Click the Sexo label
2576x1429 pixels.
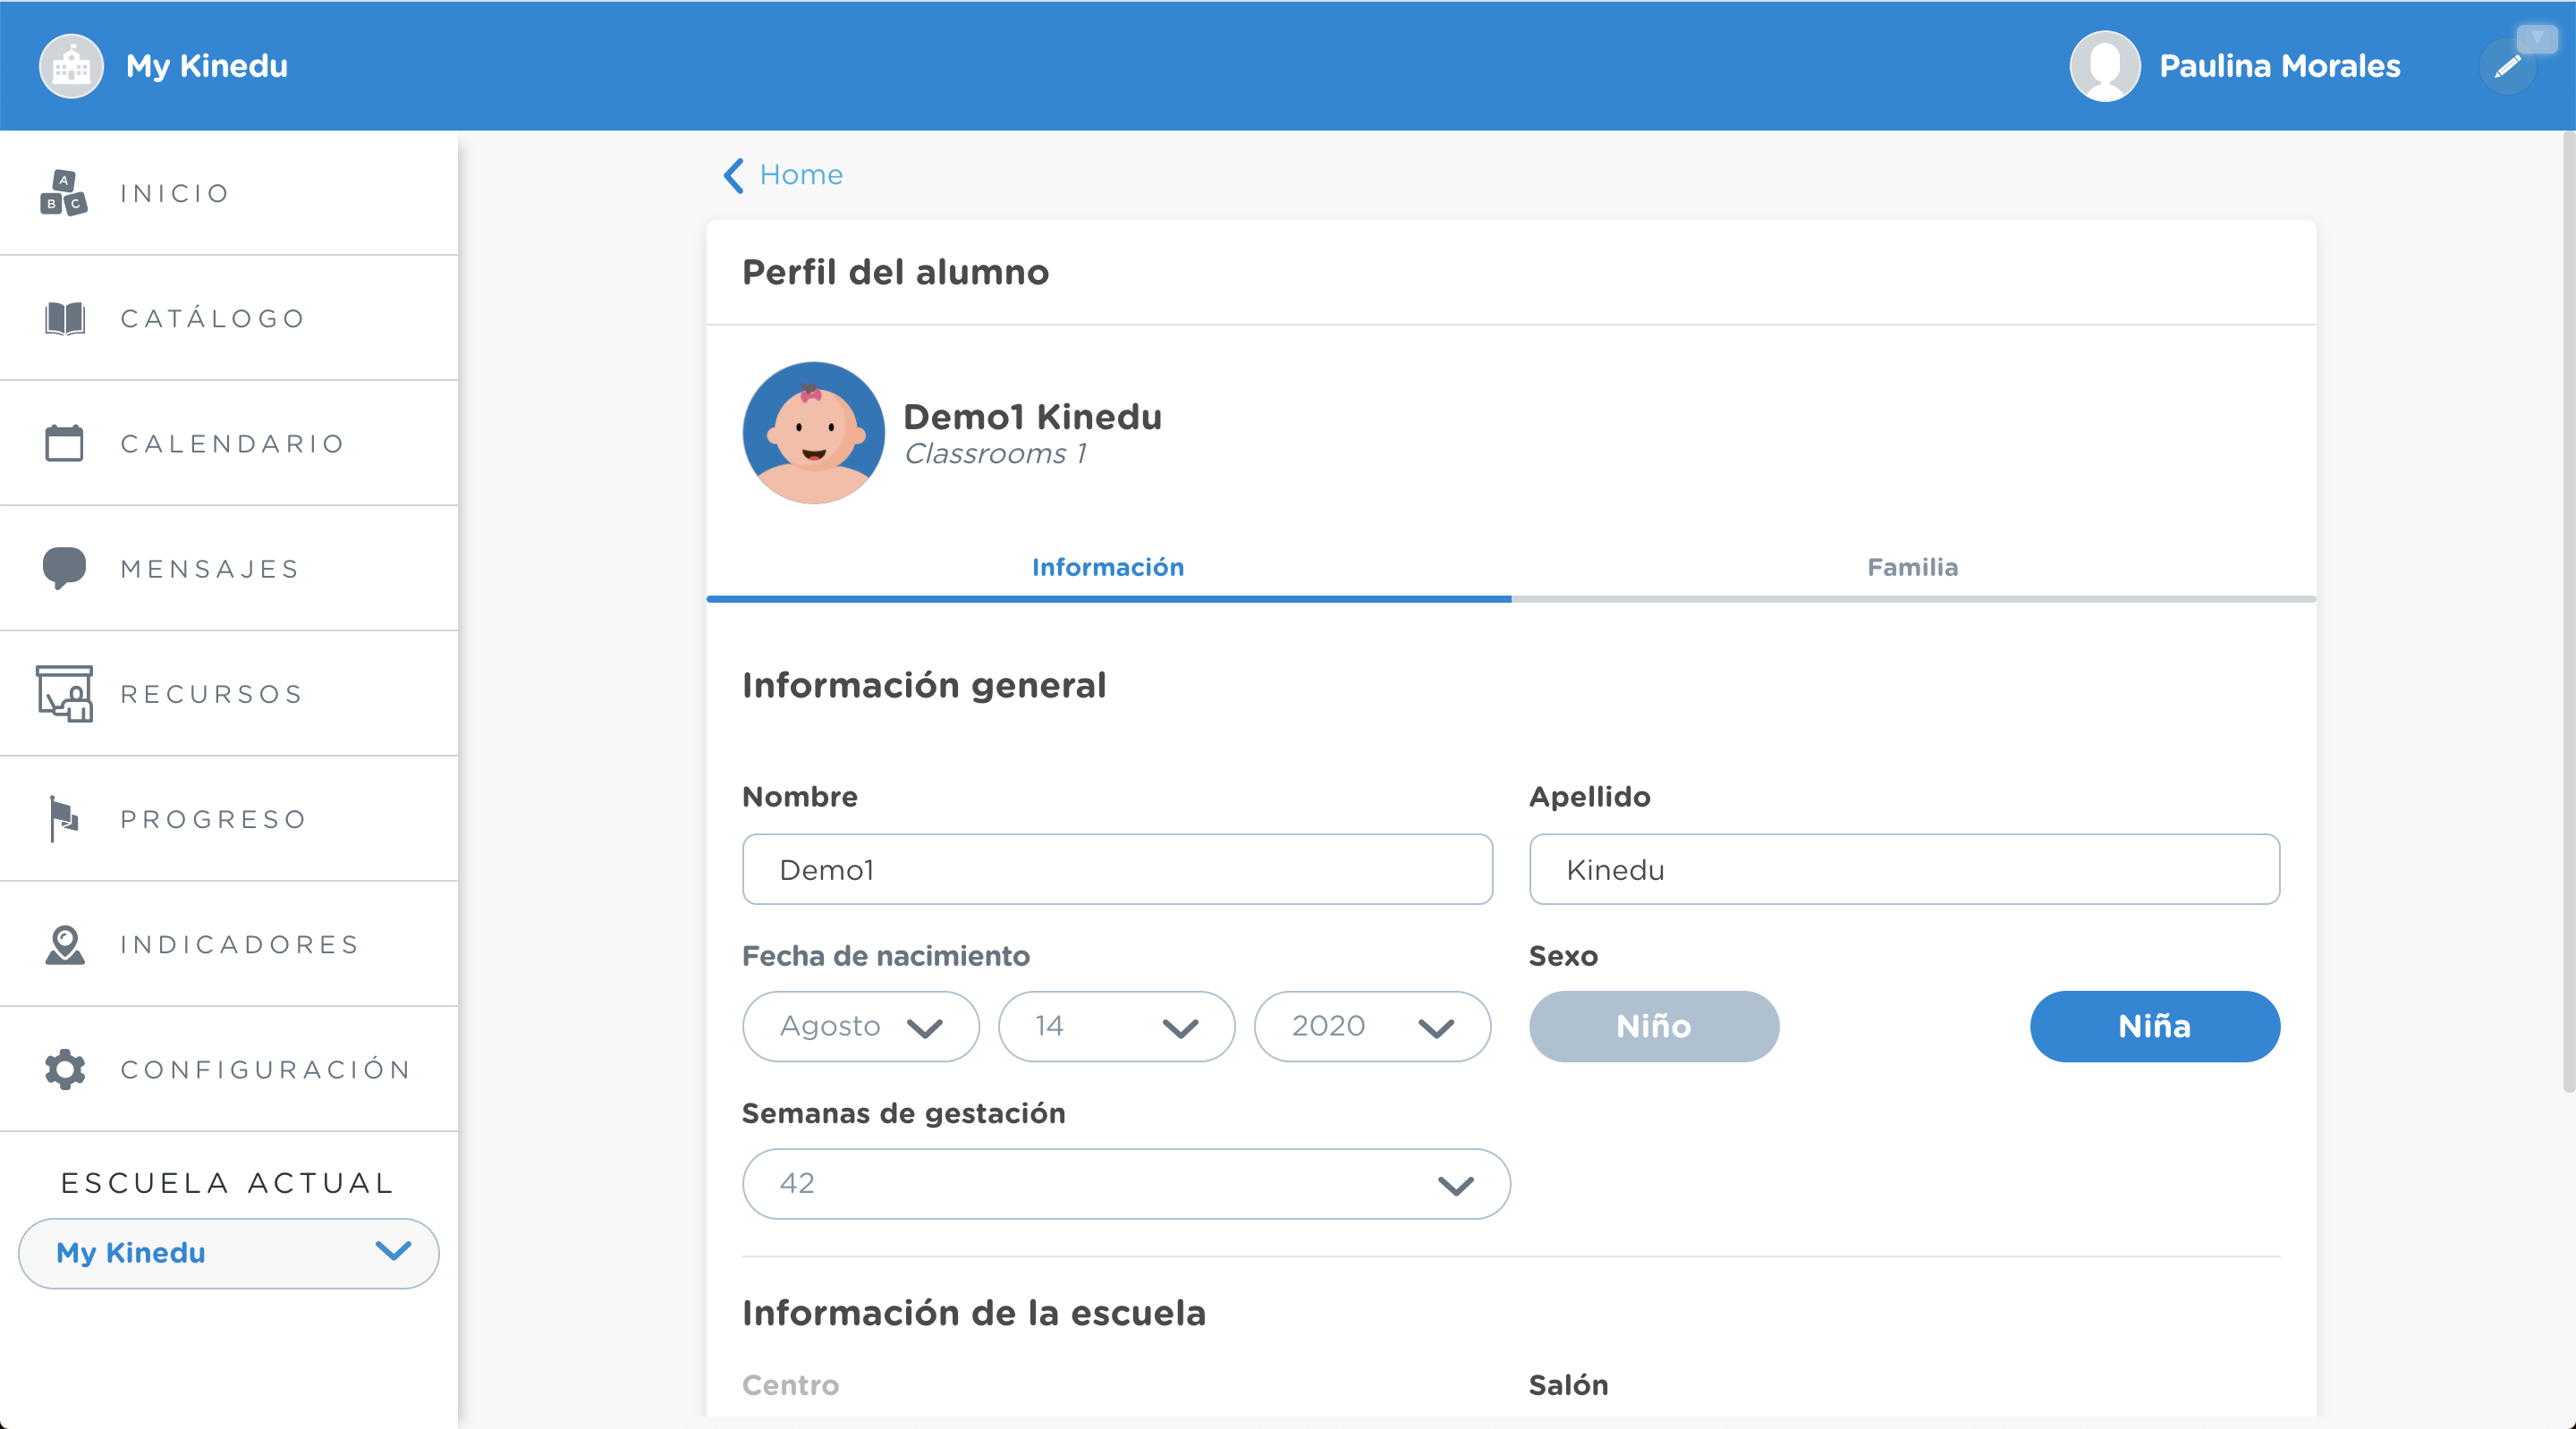coord(1564,956)
